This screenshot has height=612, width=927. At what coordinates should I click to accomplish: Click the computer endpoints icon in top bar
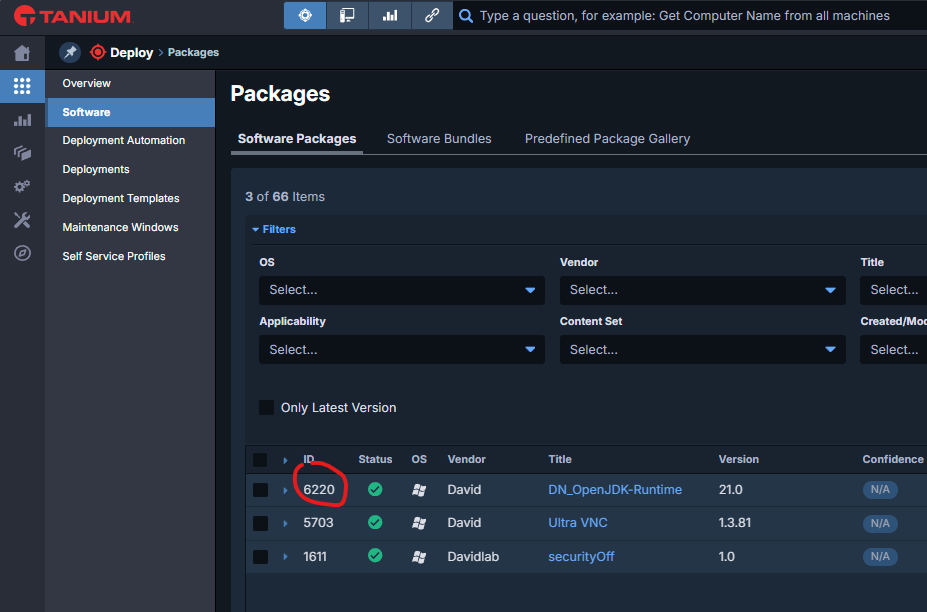pos(347,16)
